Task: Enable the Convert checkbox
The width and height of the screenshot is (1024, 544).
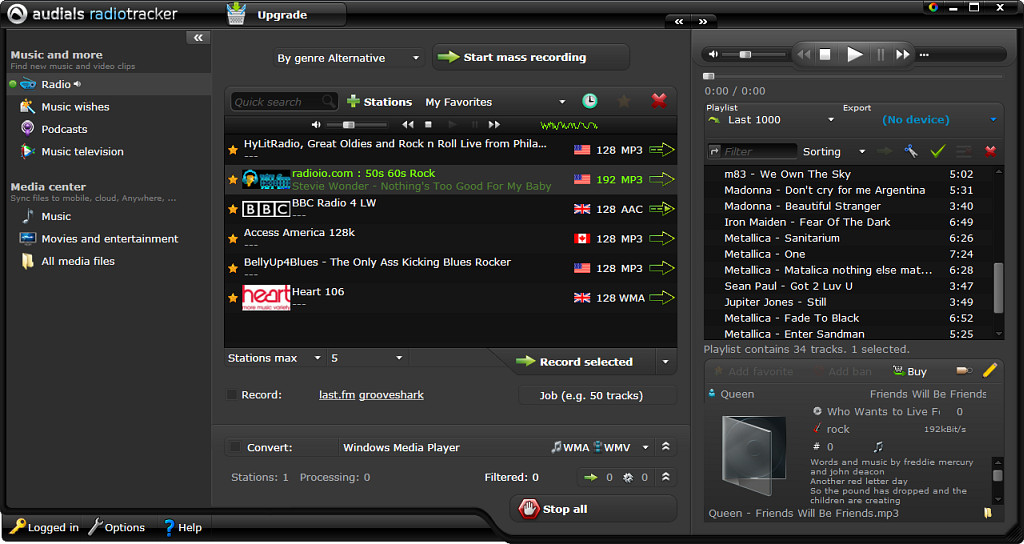Action: pos(234,447)
